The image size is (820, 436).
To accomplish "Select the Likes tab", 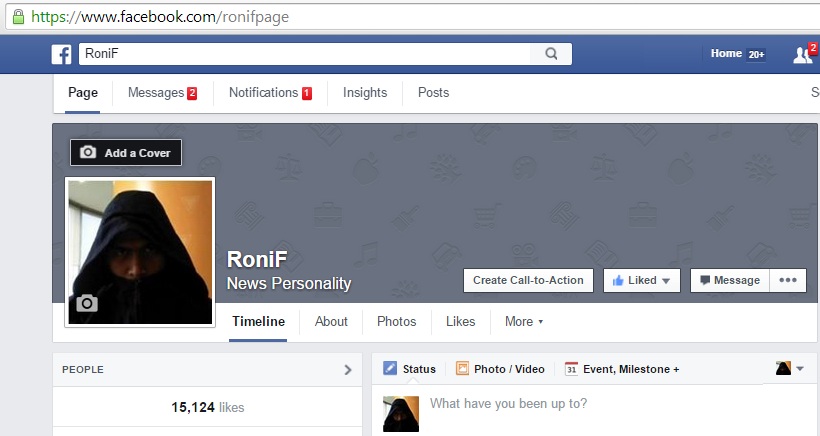I will tap(460, 322).
